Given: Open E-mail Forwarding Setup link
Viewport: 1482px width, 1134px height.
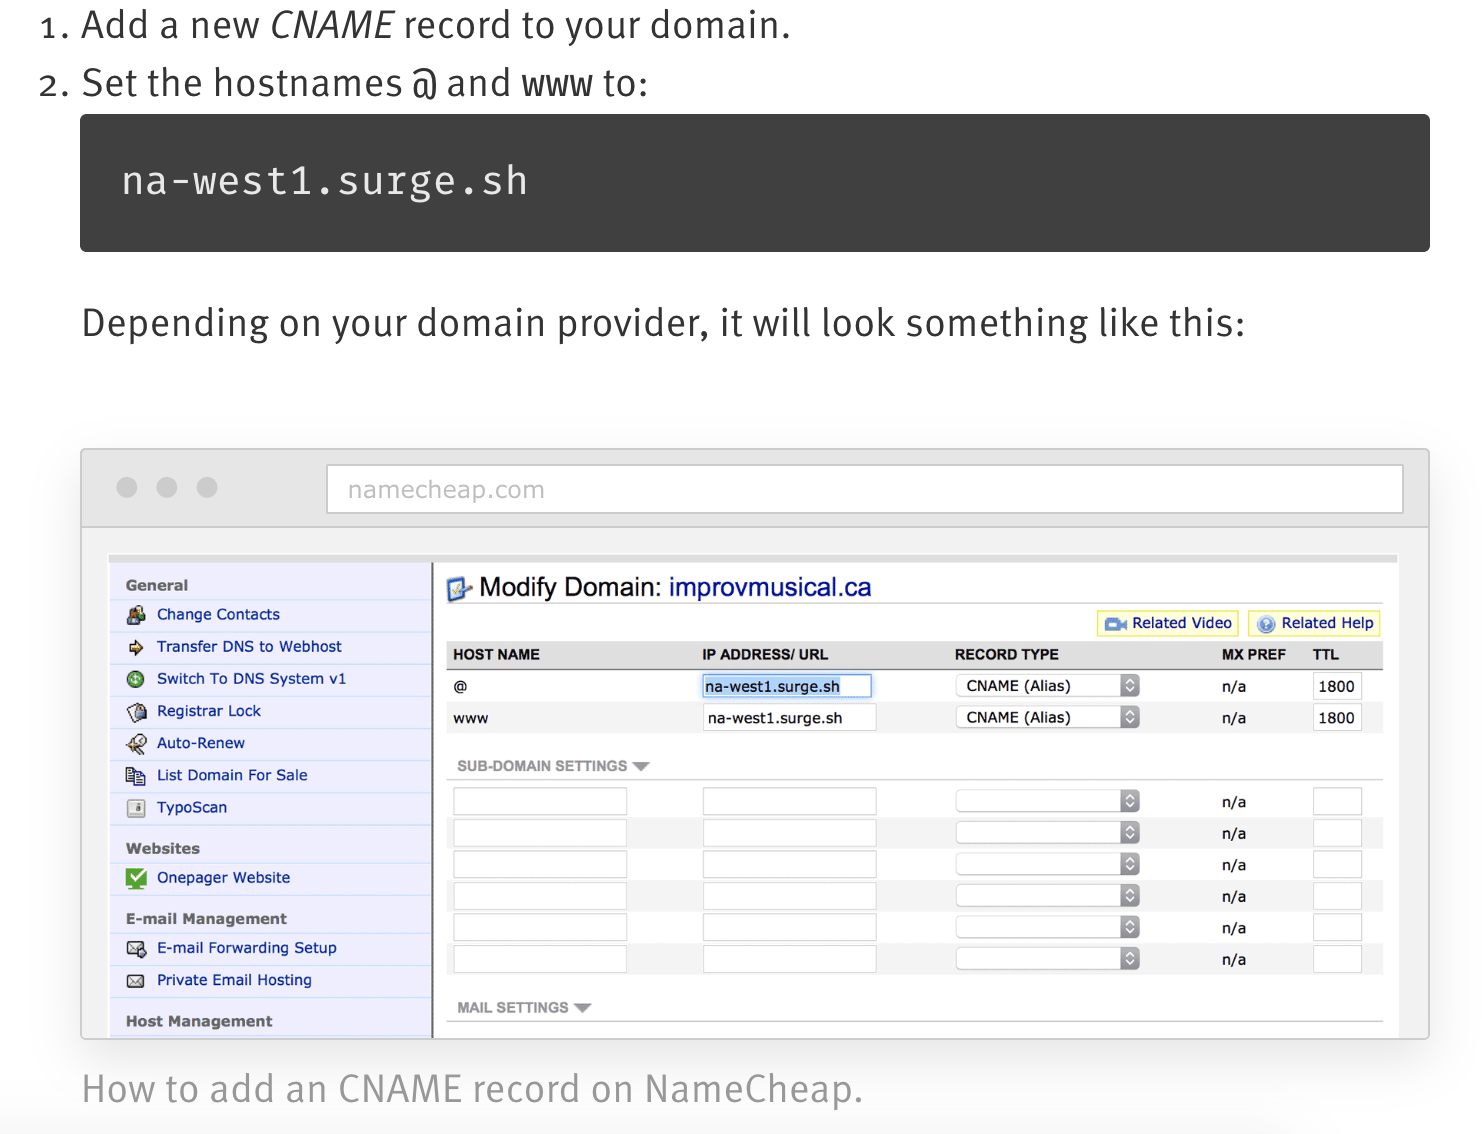Looking at the screenshot, I should pos(247,947).
